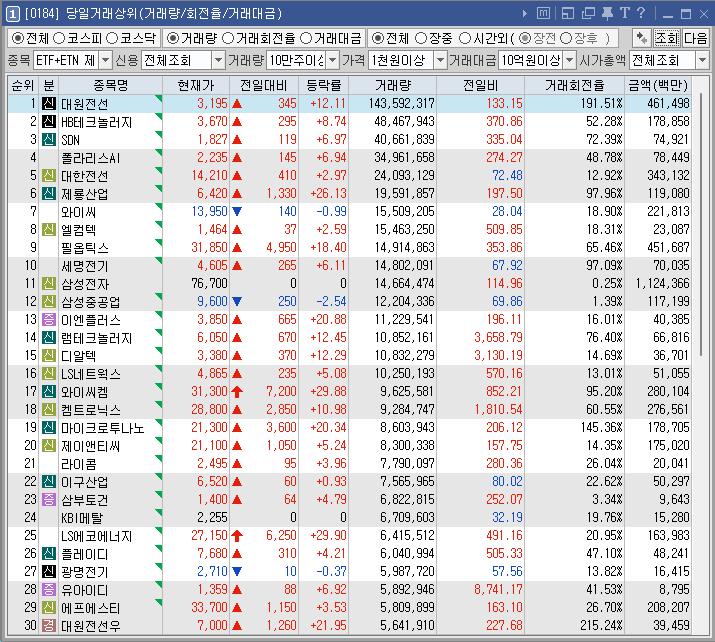Select the 전체 market radio button
Image resolution: width=715 pixels, height=642 pixels.
point(18,38)
